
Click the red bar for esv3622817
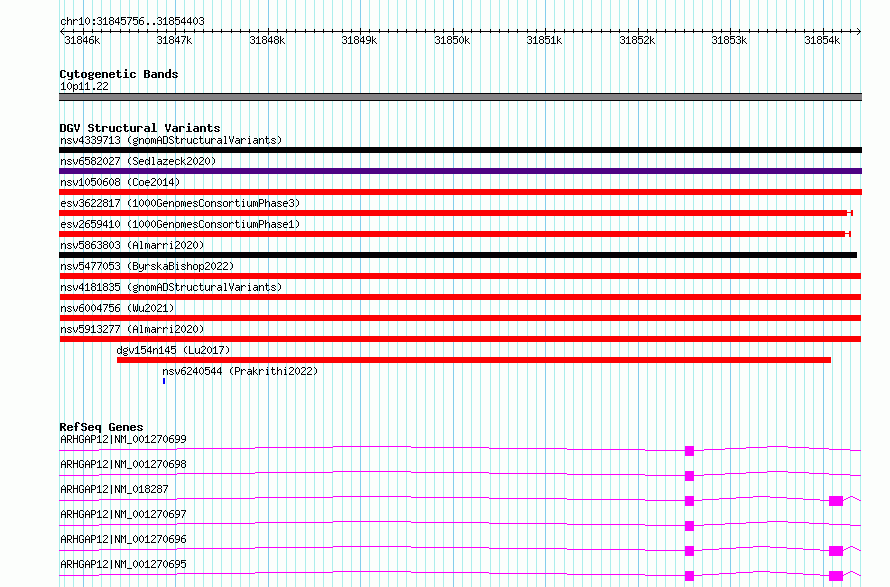(456, 213)
